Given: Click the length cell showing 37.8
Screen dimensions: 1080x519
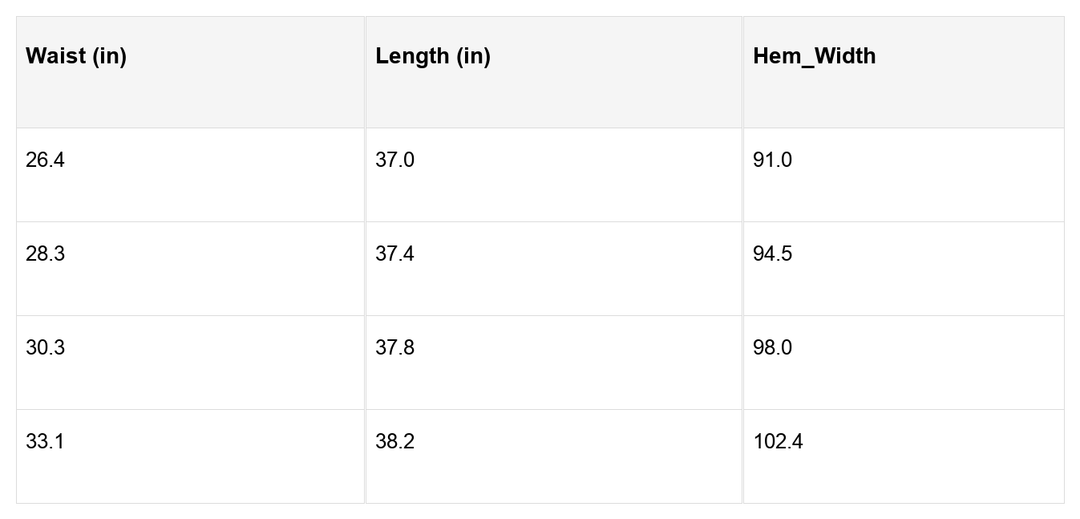Looking at the screenshot, I should (x=394, y=348).
